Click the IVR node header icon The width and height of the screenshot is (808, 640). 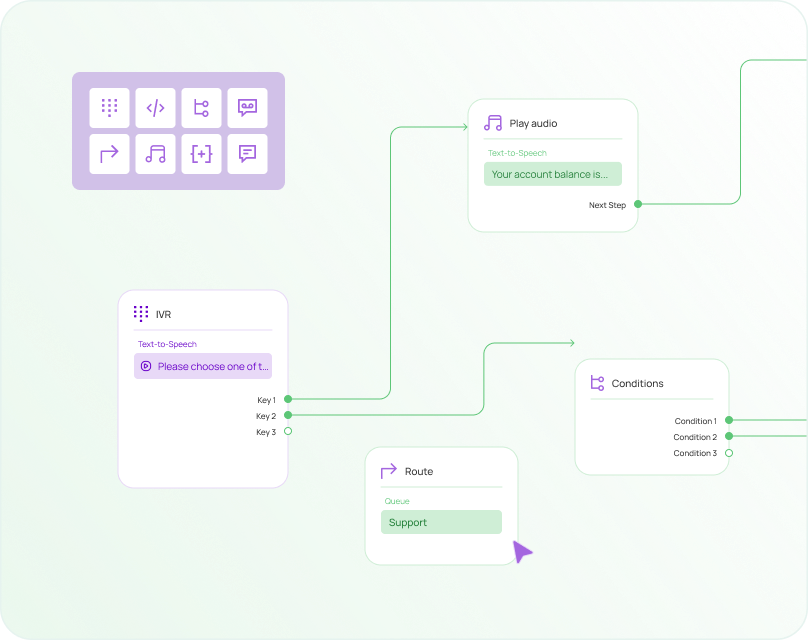[141, 314]
